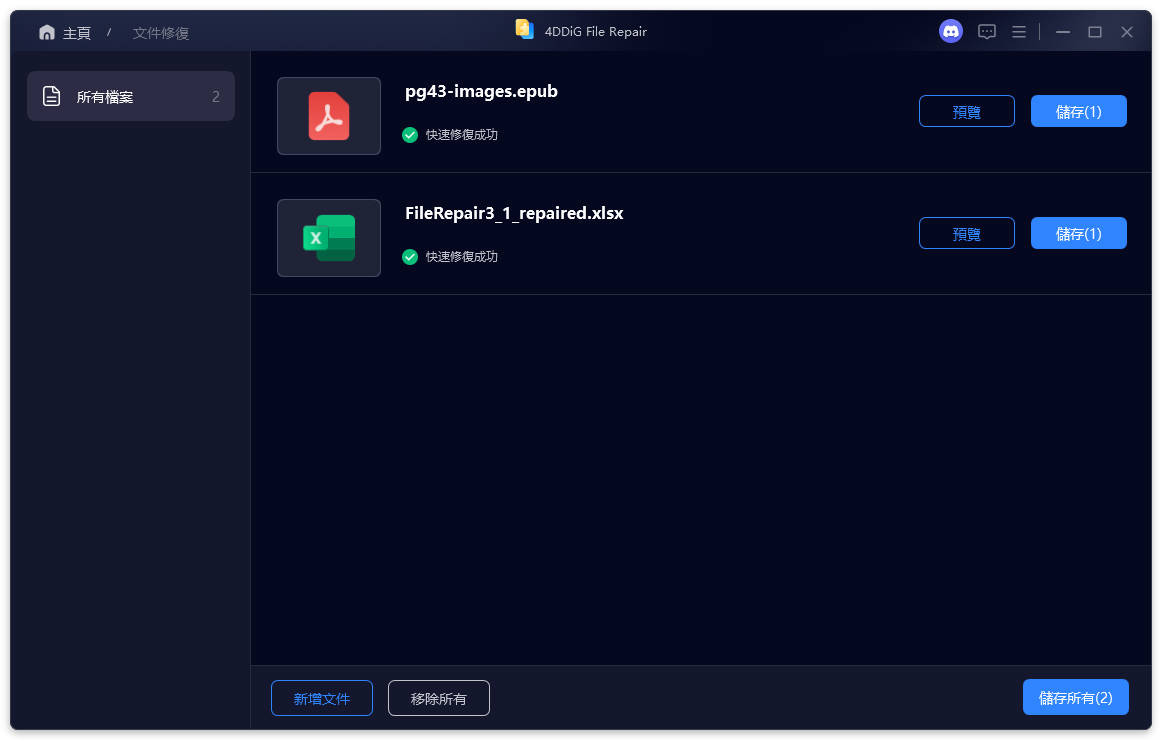Image resolution: width=1162 pixels, height=740 pixels.
Task: Save pg43-images.epub using 儲存(1)
Action: 1078,111
